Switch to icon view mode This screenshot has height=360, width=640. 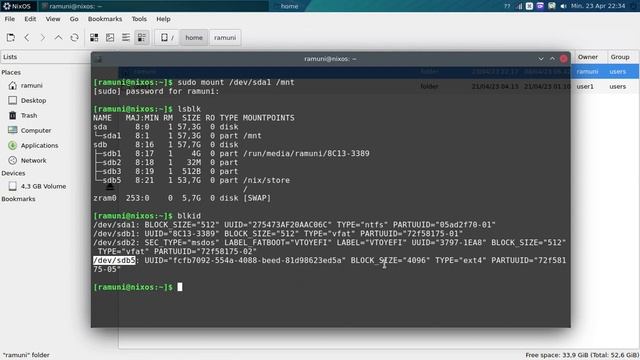94,38
